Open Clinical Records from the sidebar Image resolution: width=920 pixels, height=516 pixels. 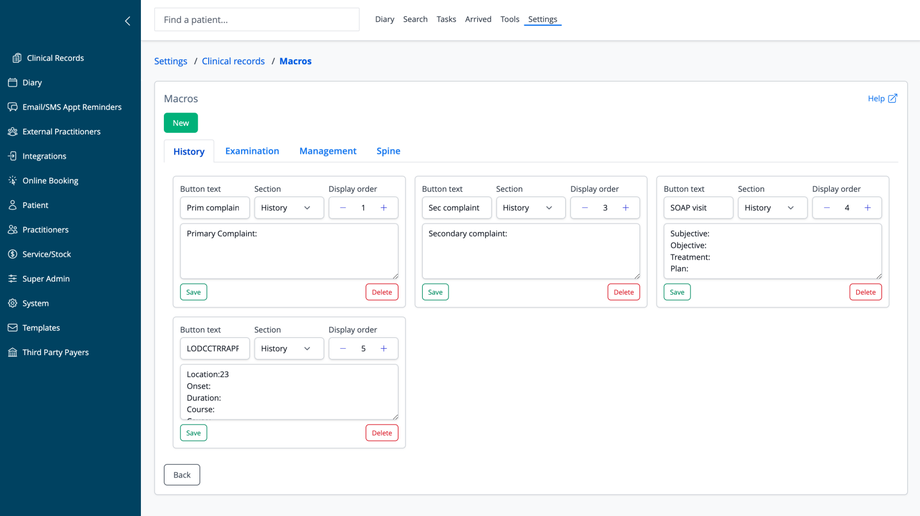click(x=55, y=58)
